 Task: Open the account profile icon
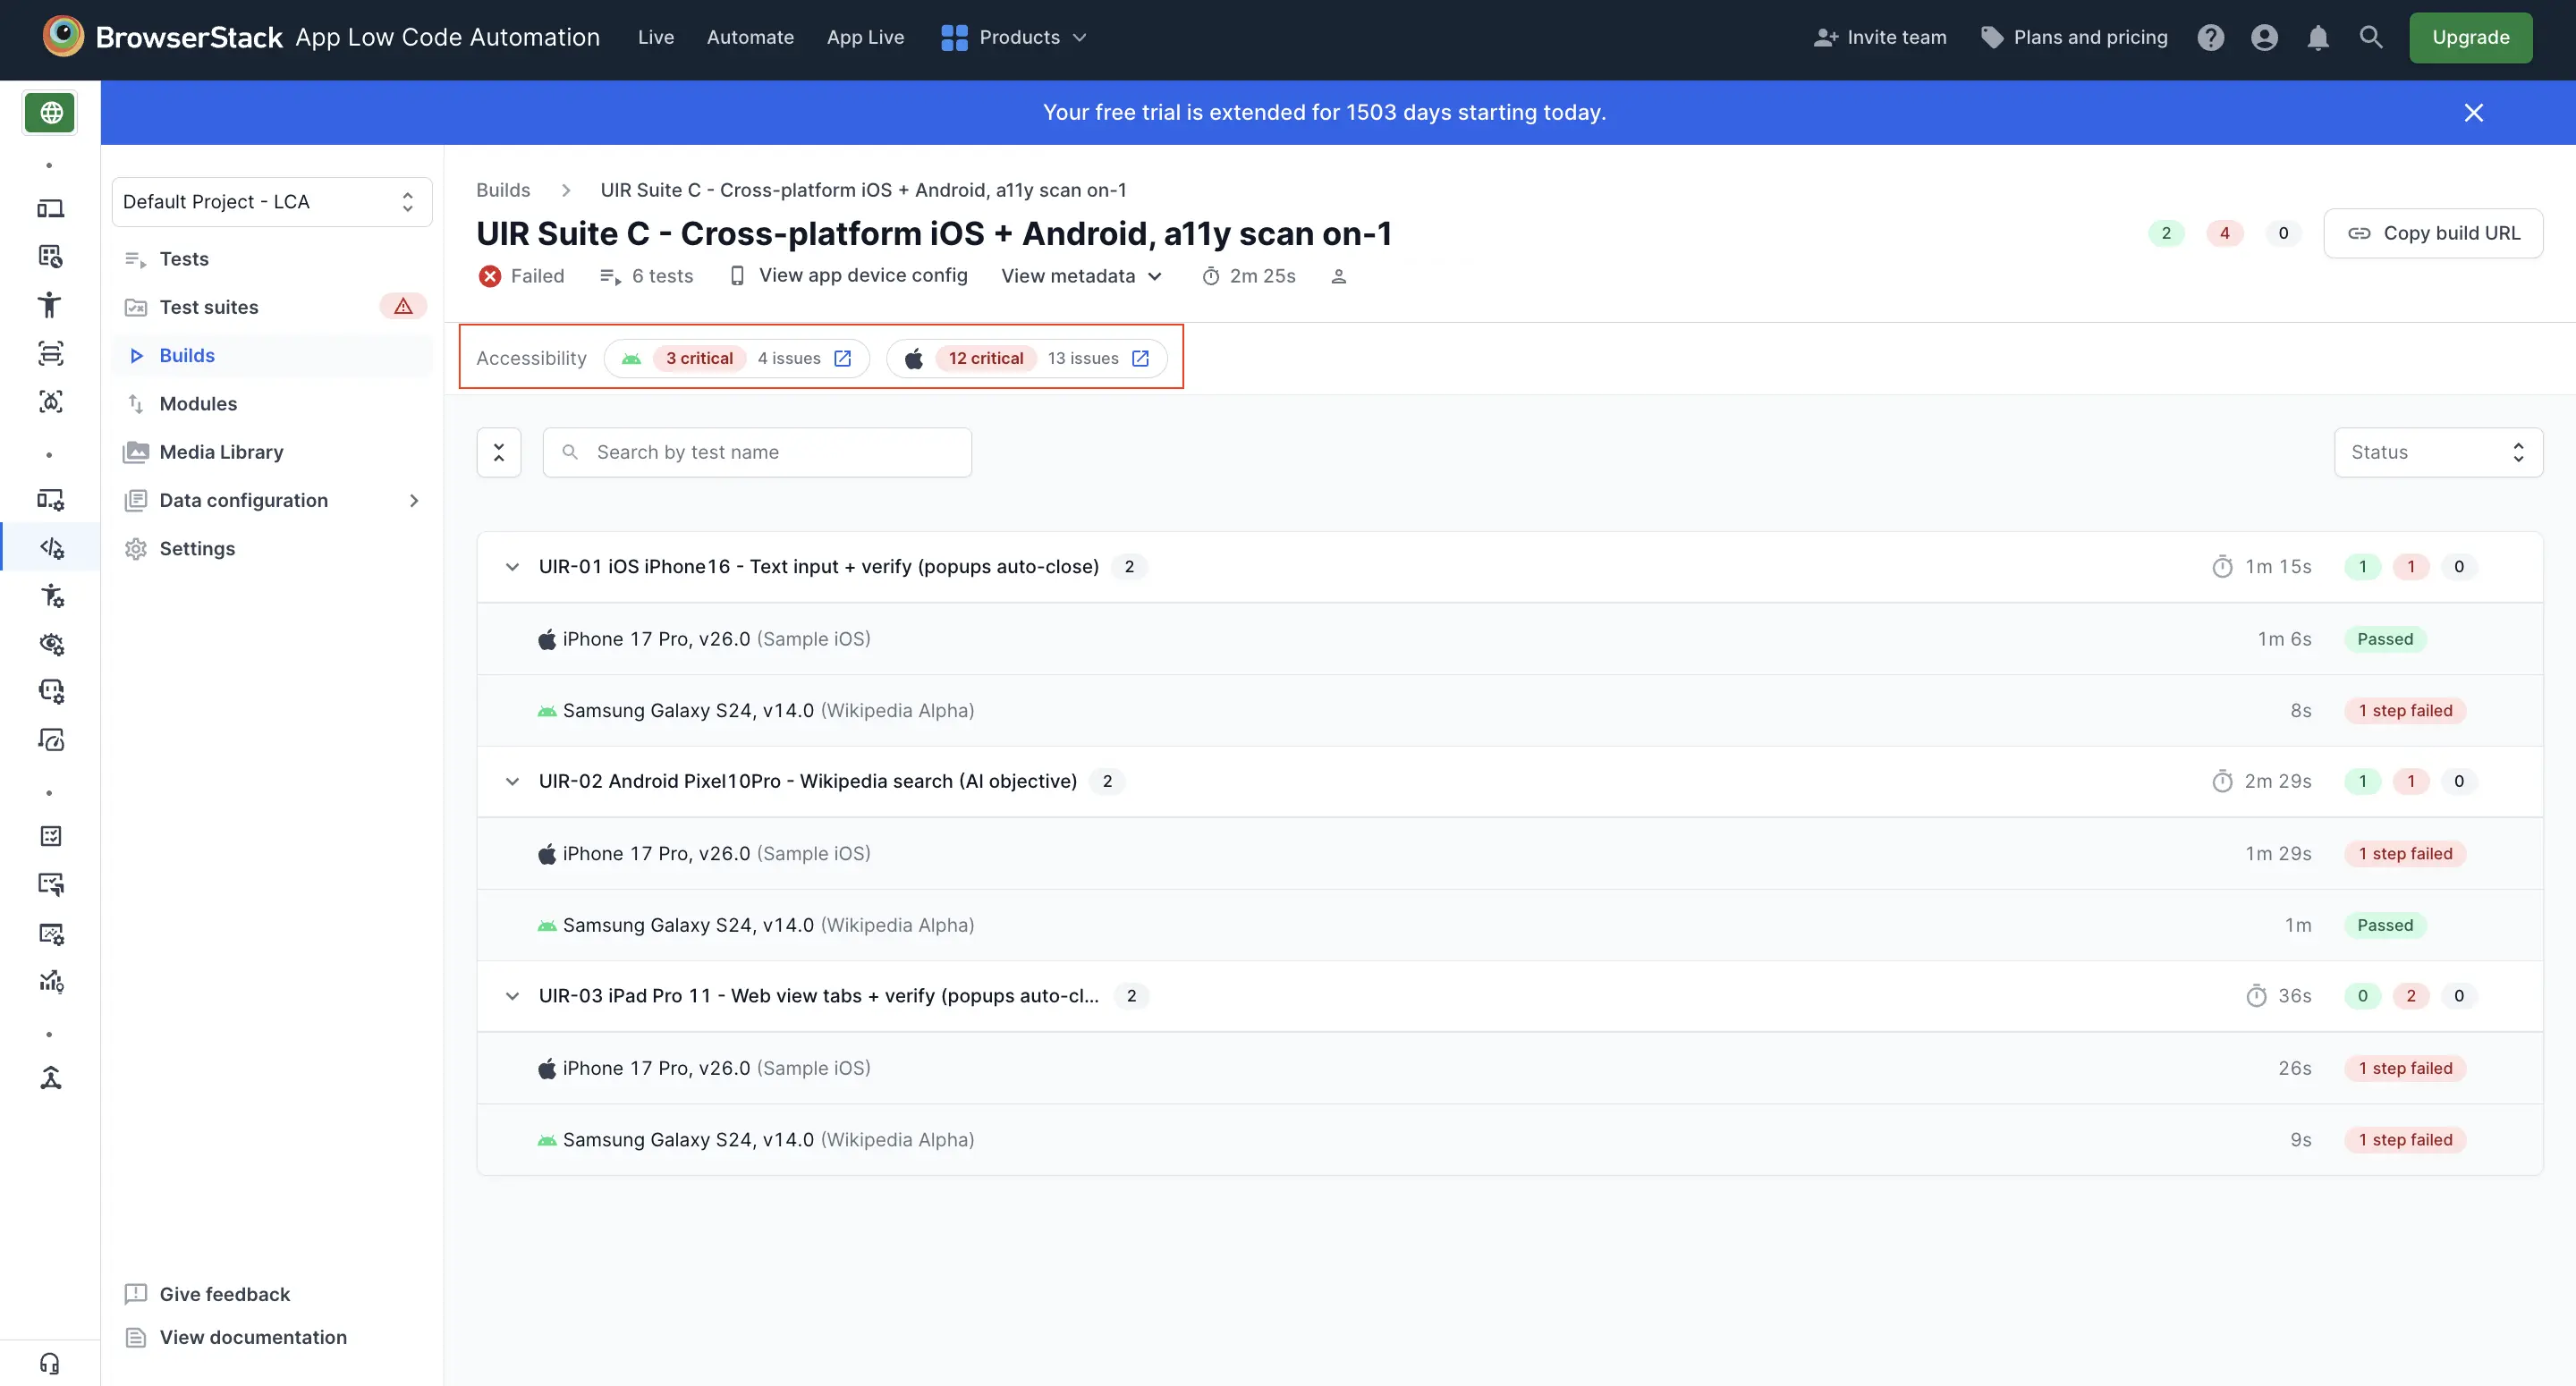[2265, 37]
